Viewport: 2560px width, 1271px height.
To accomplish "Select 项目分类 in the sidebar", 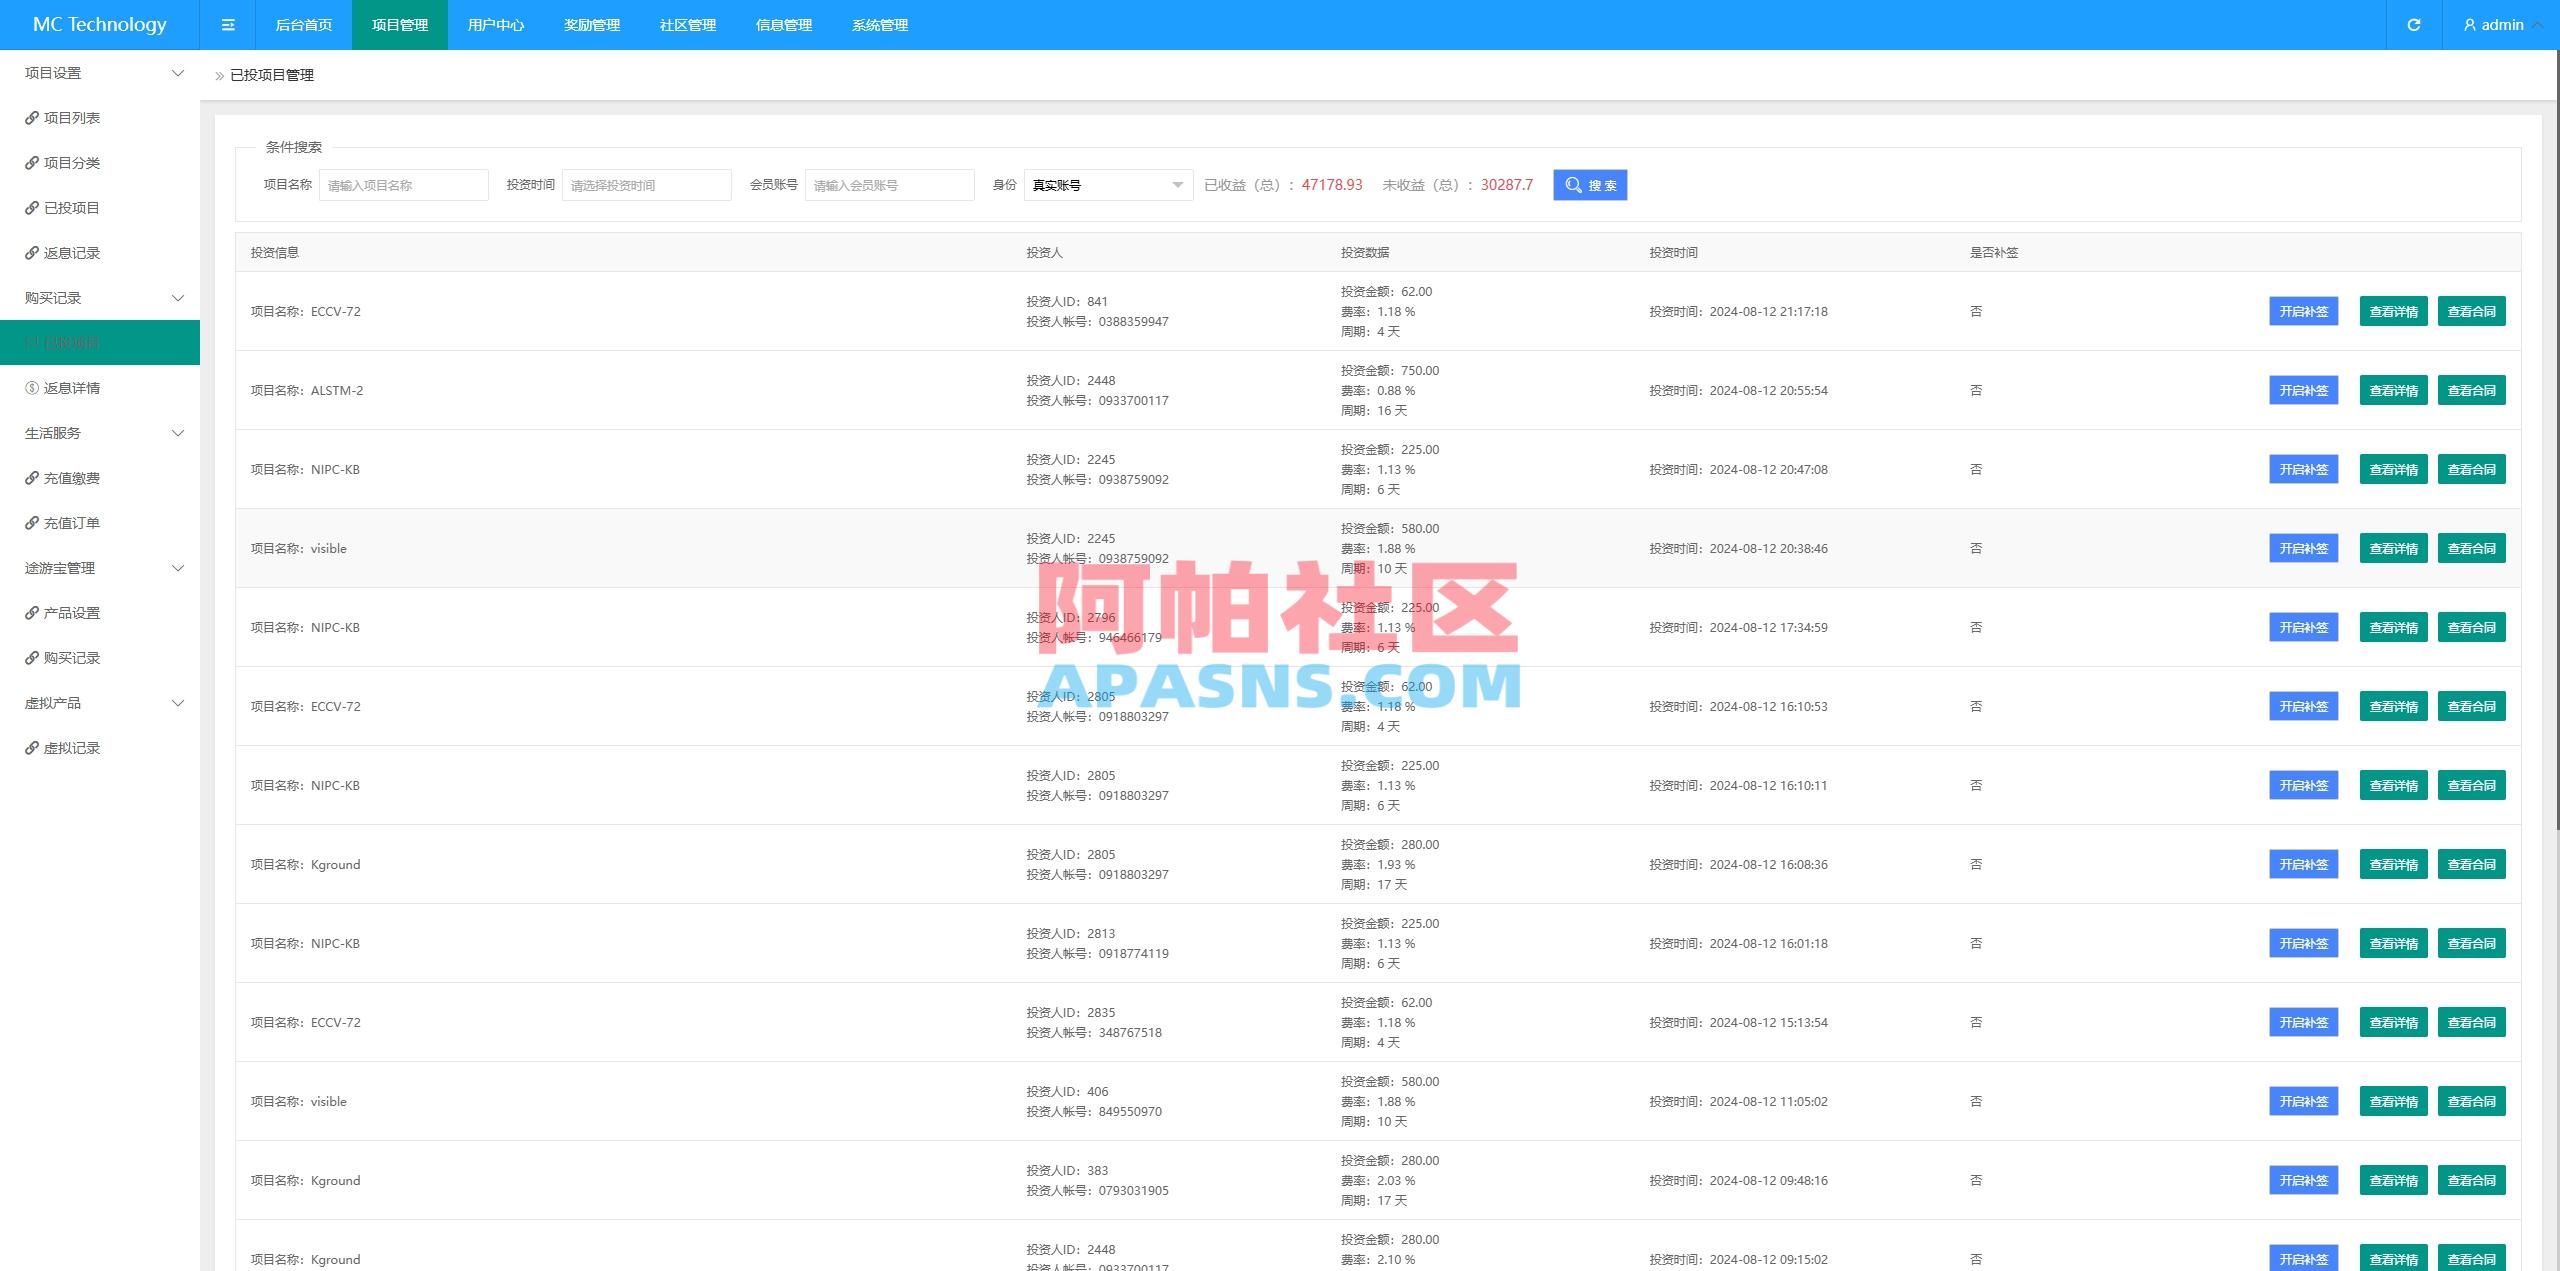I will [x=71, y=162].
